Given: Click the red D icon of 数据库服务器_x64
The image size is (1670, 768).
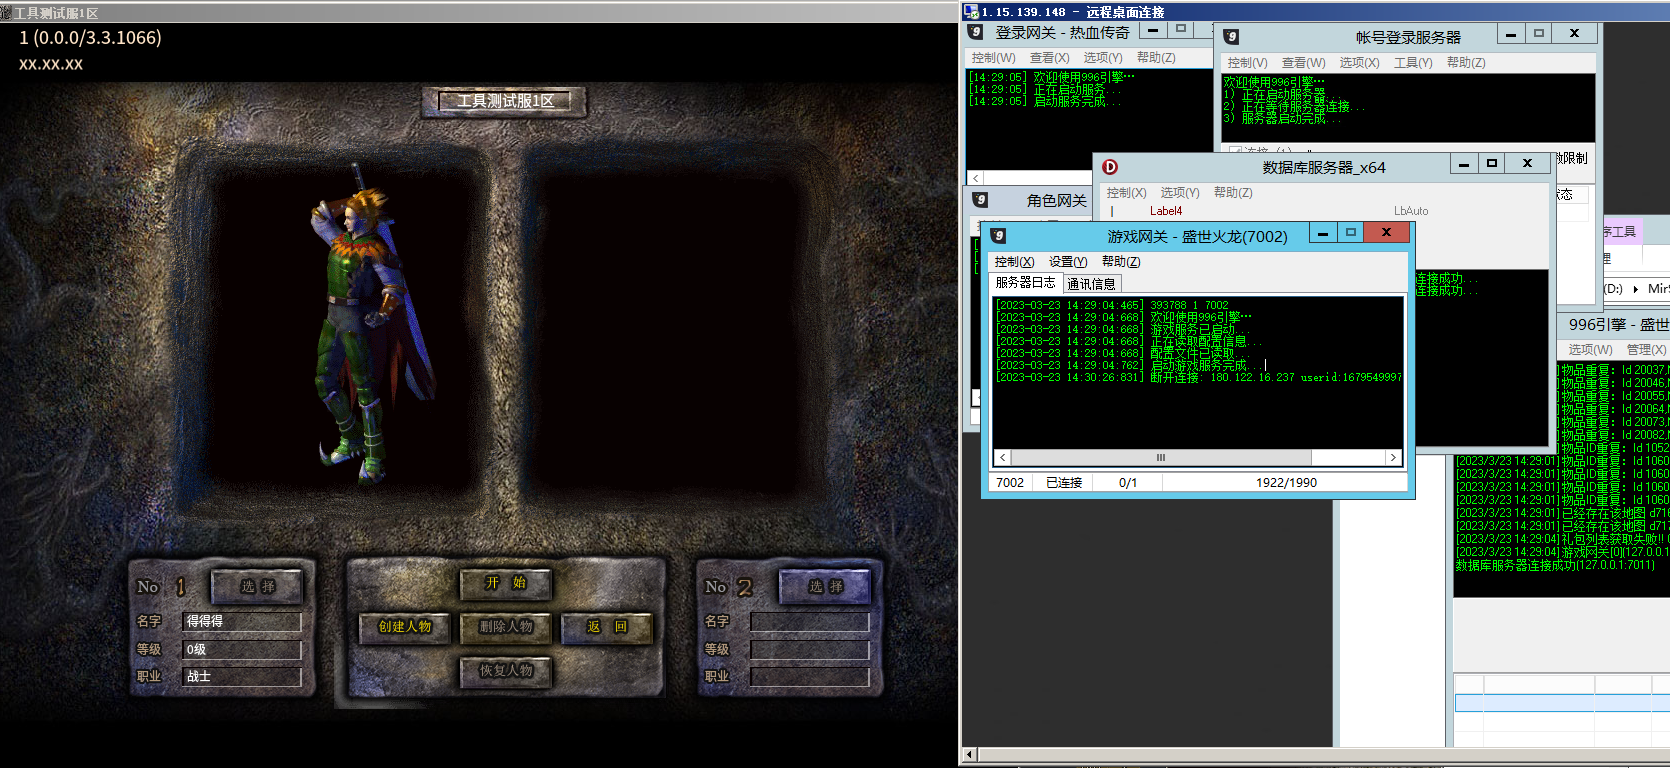Looking at the screenshot, I should [1110, 167].
